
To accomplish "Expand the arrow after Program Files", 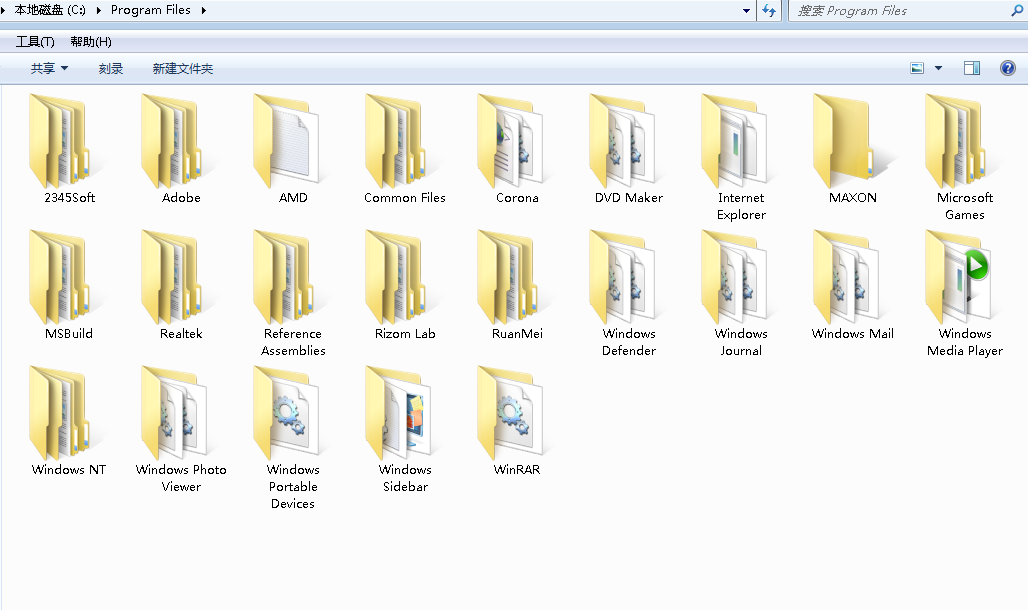I will [204, 10].
